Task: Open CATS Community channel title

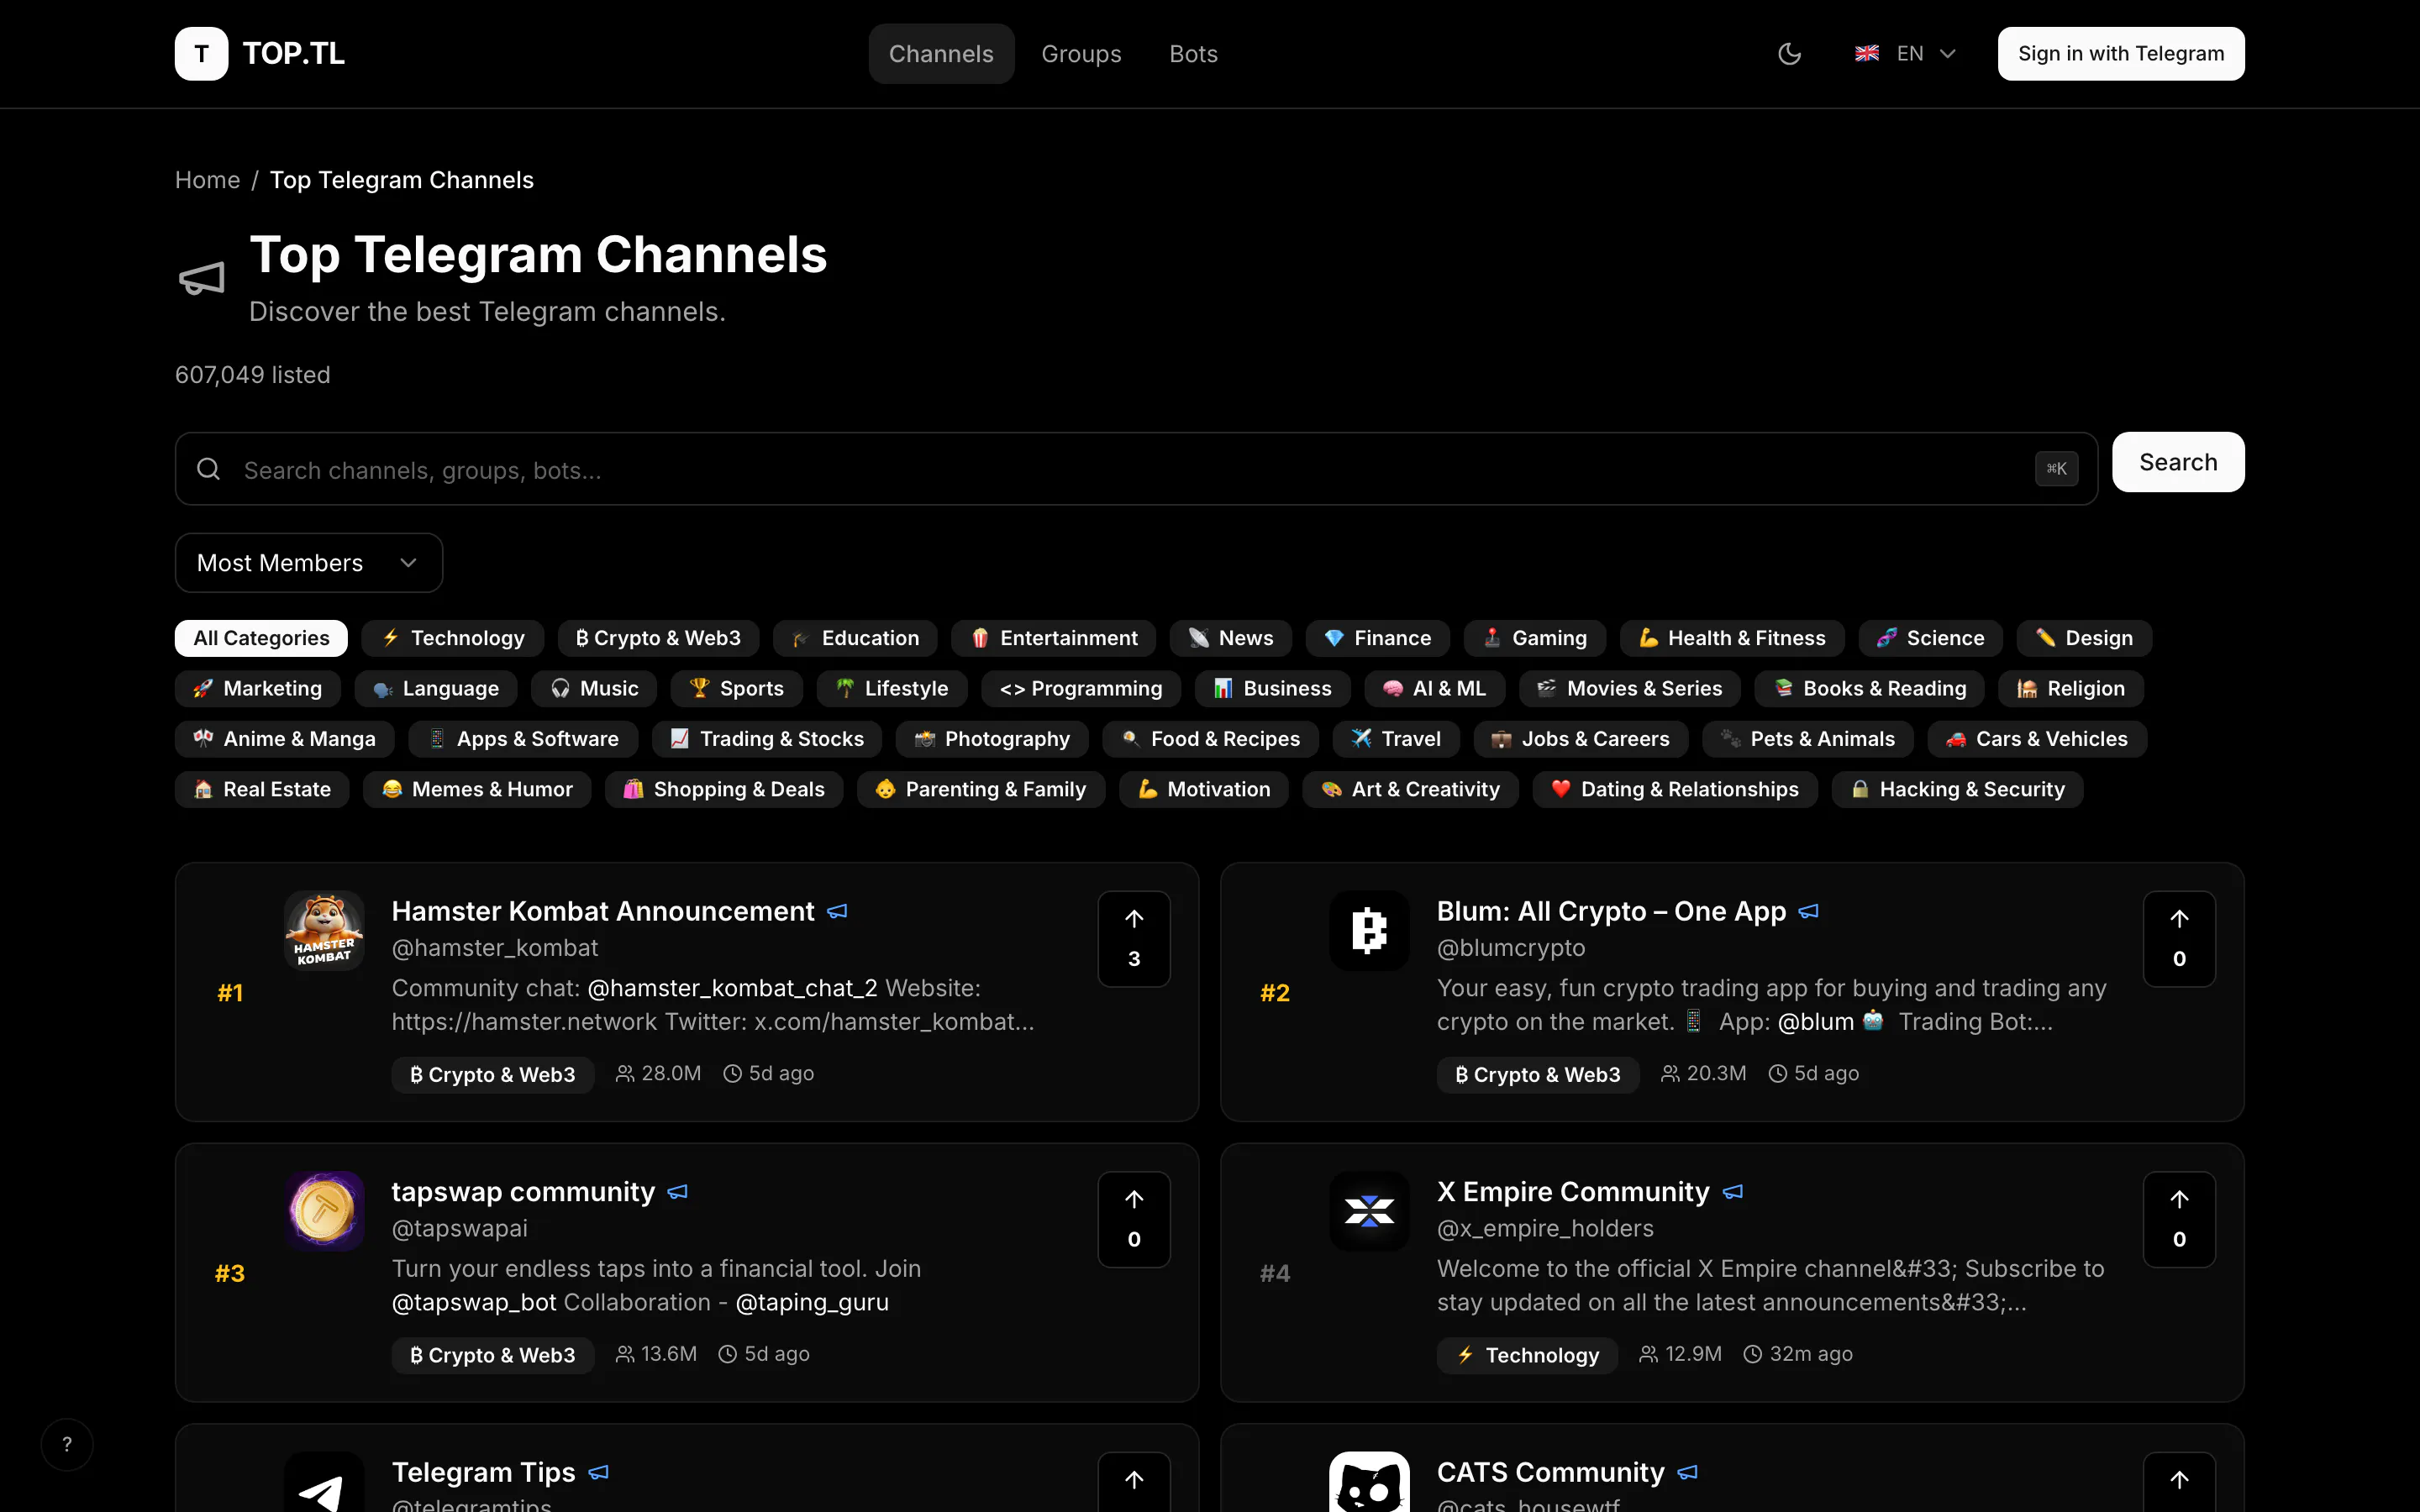Action: [1551, 1472]
